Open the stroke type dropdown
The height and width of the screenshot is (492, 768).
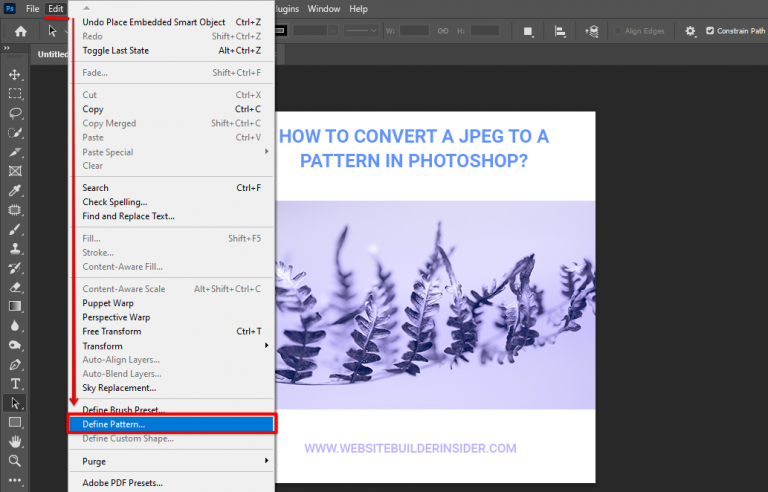point(360,31)
